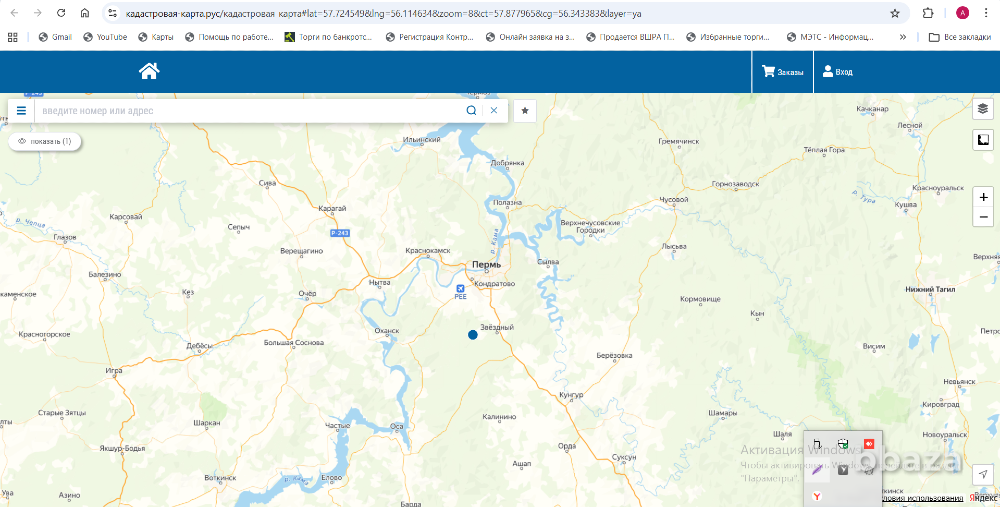Click the search magnifier icon
Screen dimensions: 1000x507
471,110
